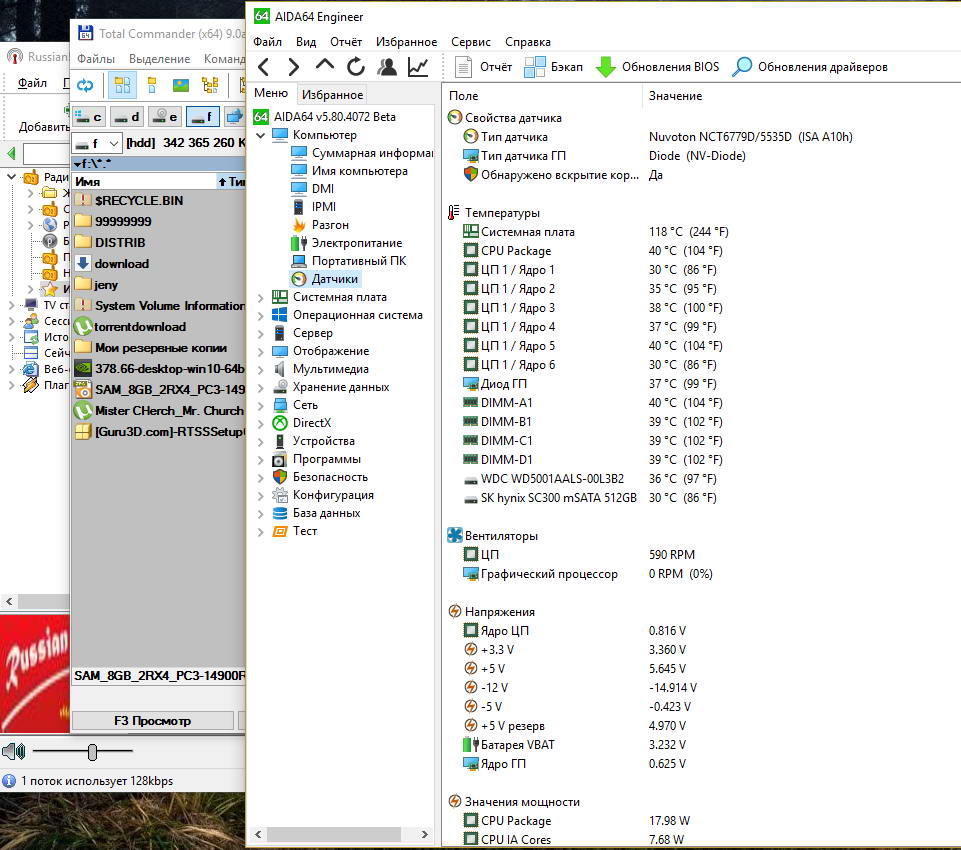
Task: Expand the Мультимедиа tree node
Action: (260, 370)
